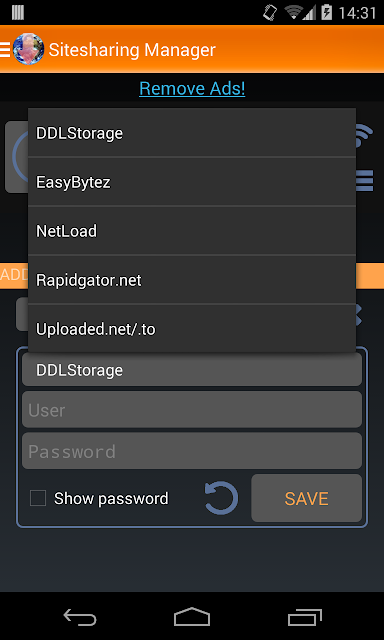Tap the blue list-lines icon behind dropdown
Image resolution: width=384 pixels, height=640 pixels.
(365, 181)
